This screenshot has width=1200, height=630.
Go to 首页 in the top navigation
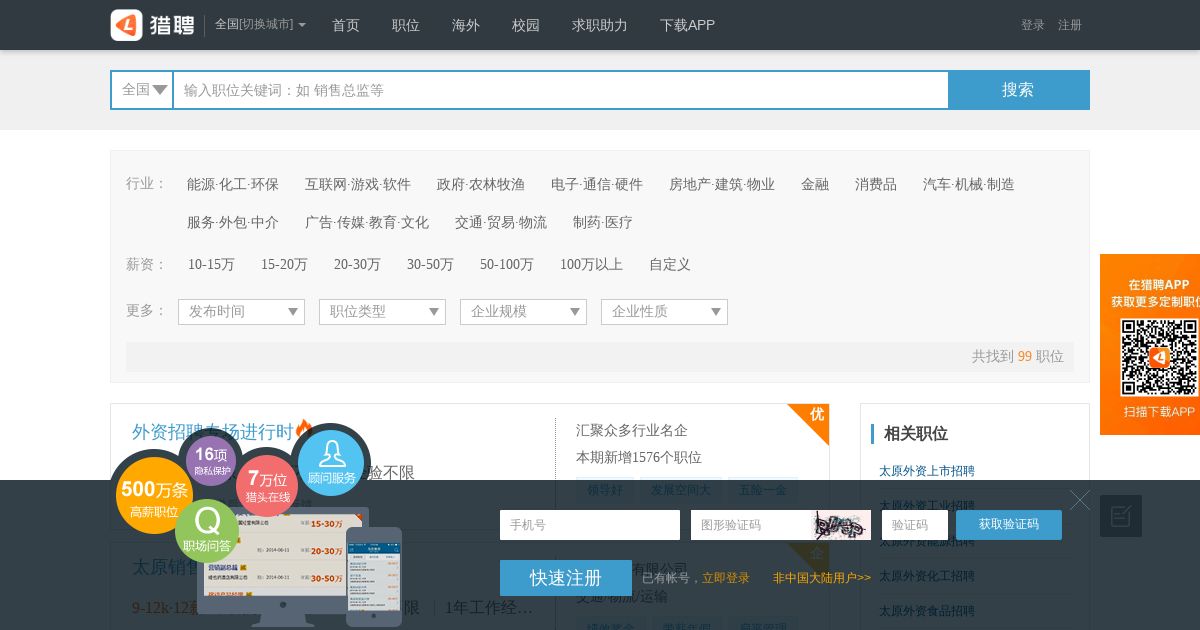346,25
